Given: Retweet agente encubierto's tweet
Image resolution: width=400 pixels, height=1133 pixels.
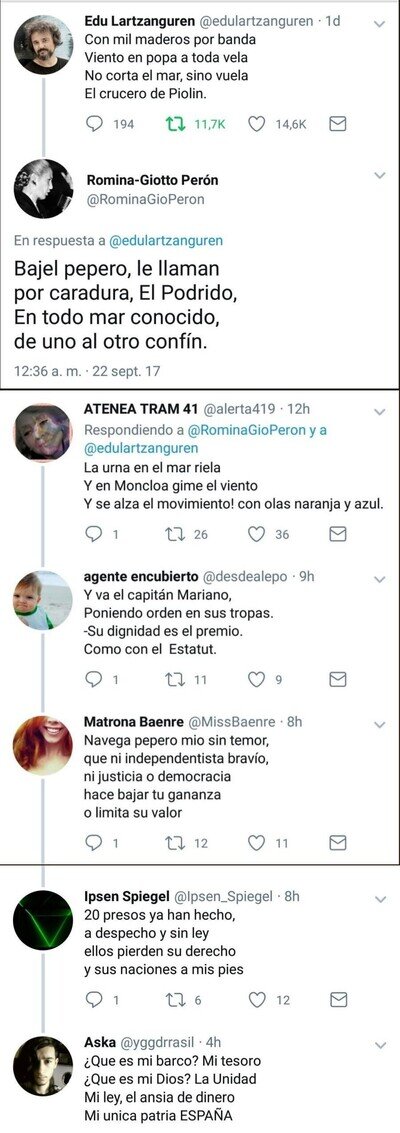Looking at the screenshot, I should 175,679.
